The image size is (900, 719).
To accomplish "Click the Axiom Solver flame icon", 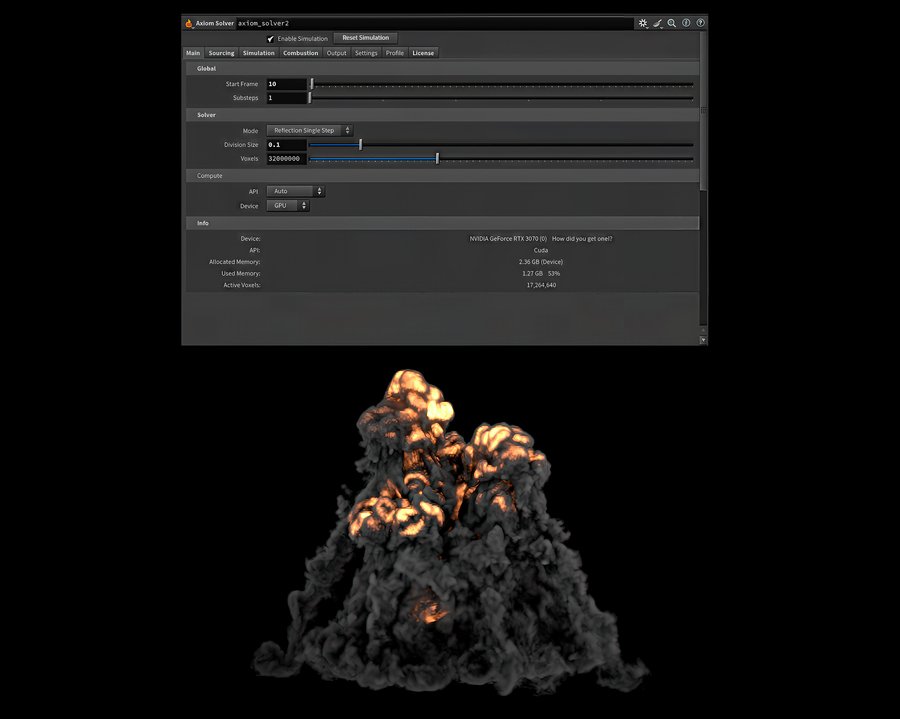I will [x=189, y=23].
